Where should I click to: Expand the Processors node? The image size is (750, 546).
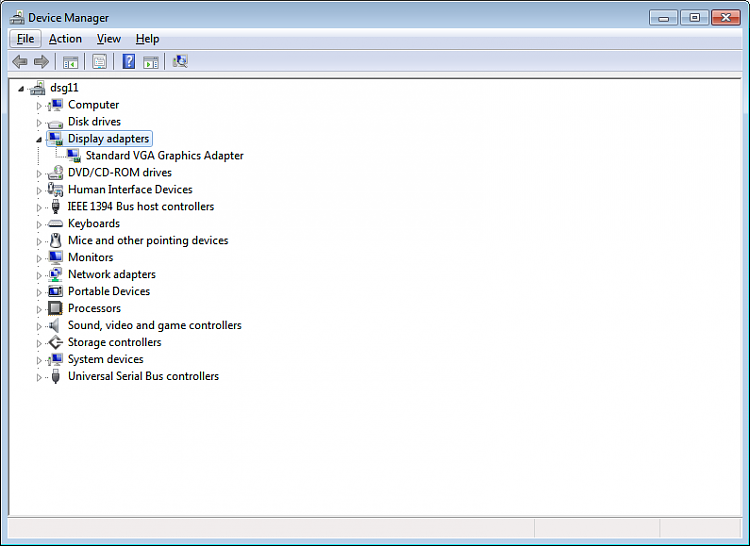39,309
